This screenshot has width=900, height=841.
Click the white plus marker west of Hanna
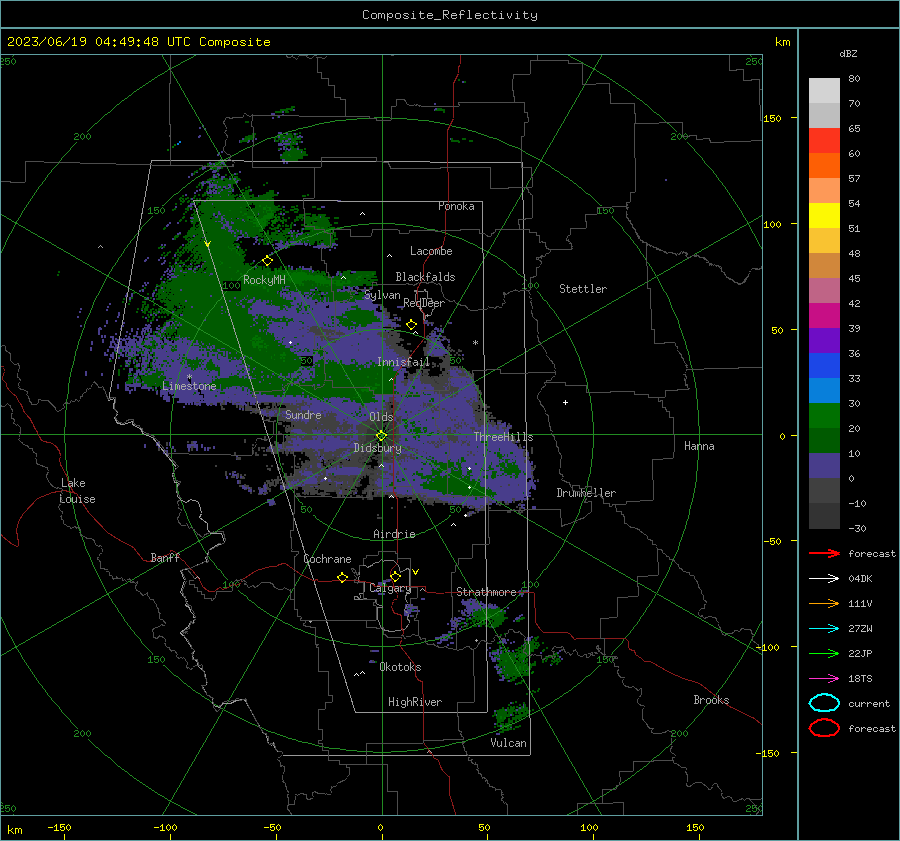565,402
